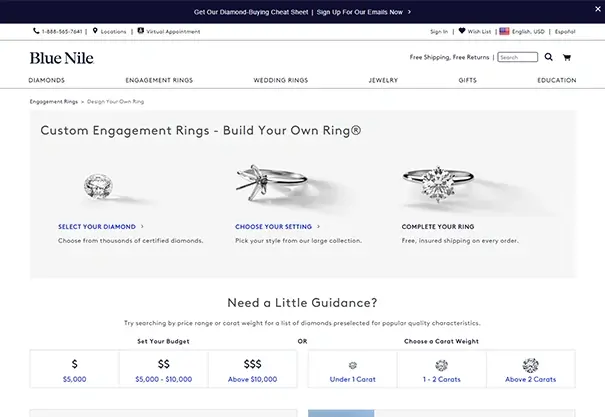Close the top promotional banner
Image resolution: width=605 pixels, height=417 pixels.
[x=598, y=8]
